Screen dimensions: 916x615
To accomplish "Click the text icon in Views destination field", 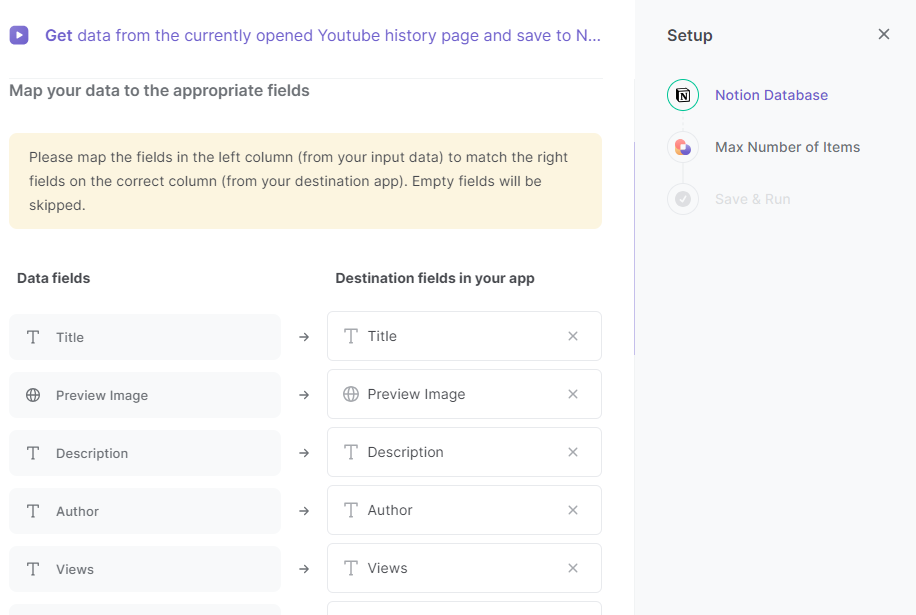I will (351, 568).
